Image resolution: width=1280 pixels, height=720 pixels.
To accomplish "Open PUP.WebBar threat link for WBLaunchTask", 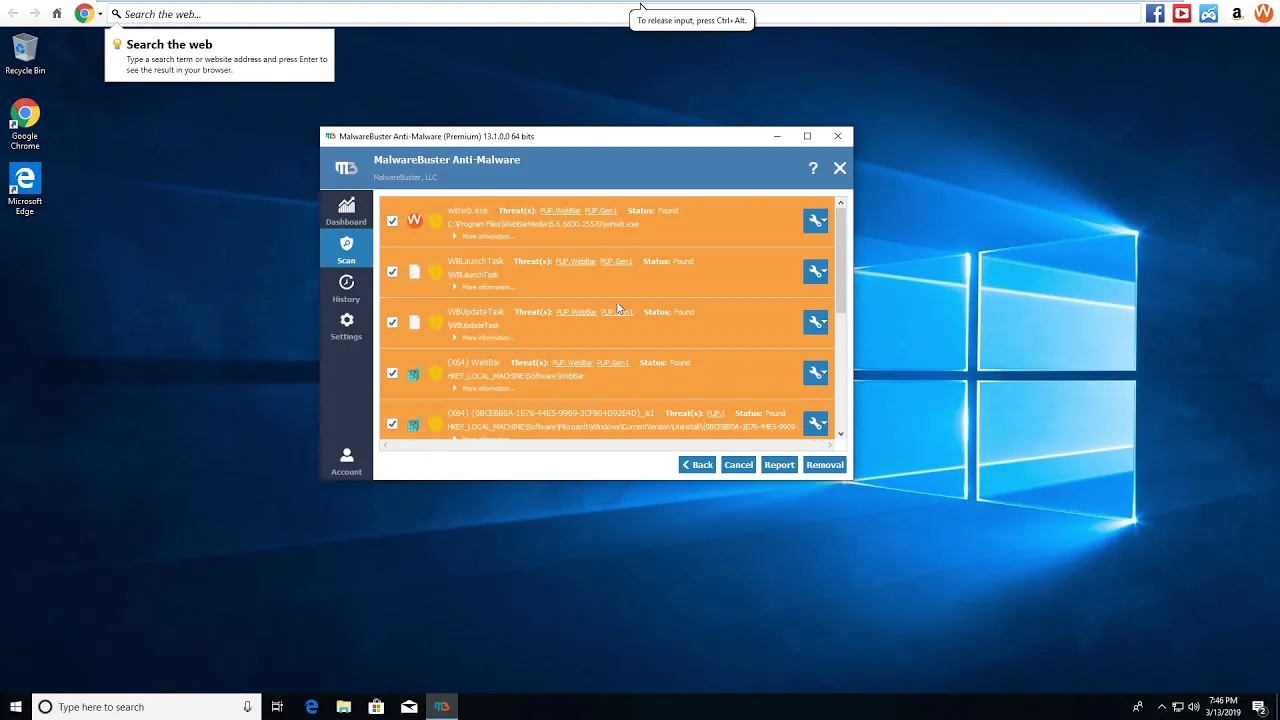I will 576,262.
